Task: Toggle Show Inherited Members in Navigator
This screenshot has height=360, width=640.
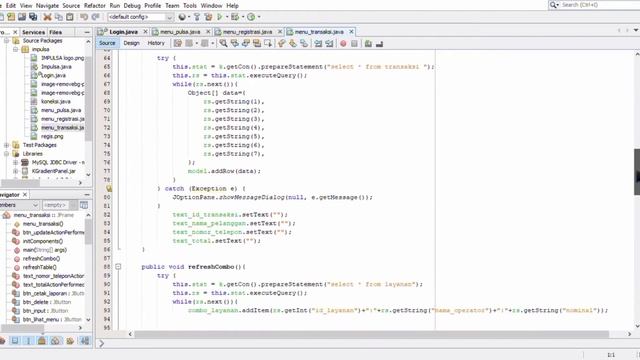Action: click(2, 340)
